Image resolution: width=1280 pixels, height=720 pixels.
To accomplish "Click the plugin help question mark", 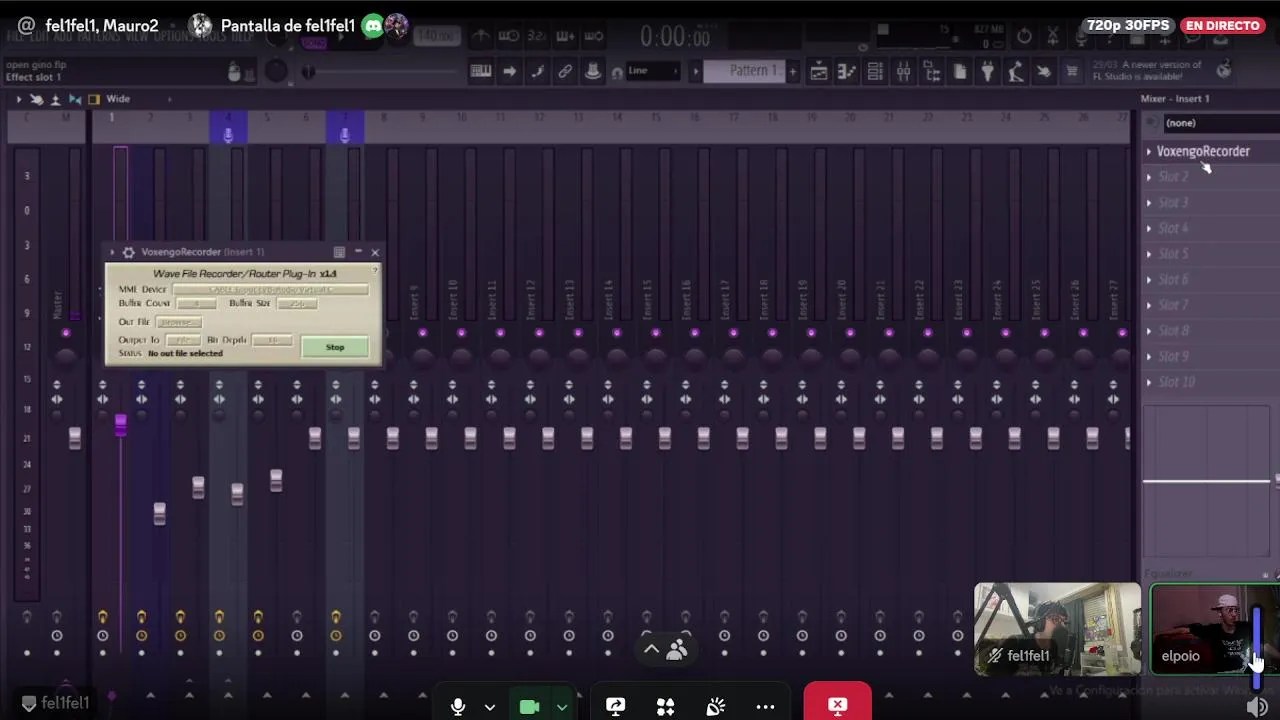I will tap(375, 270).
